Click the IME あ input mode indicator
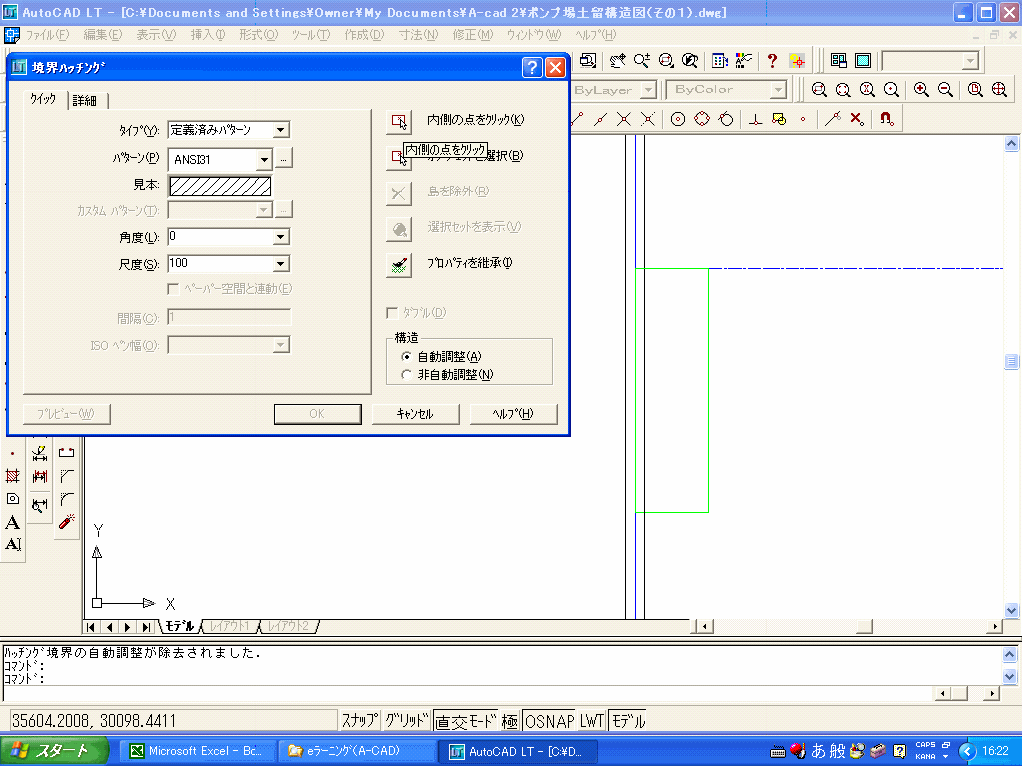Screen dimensions: 1023x767 [x=819, y=751]
